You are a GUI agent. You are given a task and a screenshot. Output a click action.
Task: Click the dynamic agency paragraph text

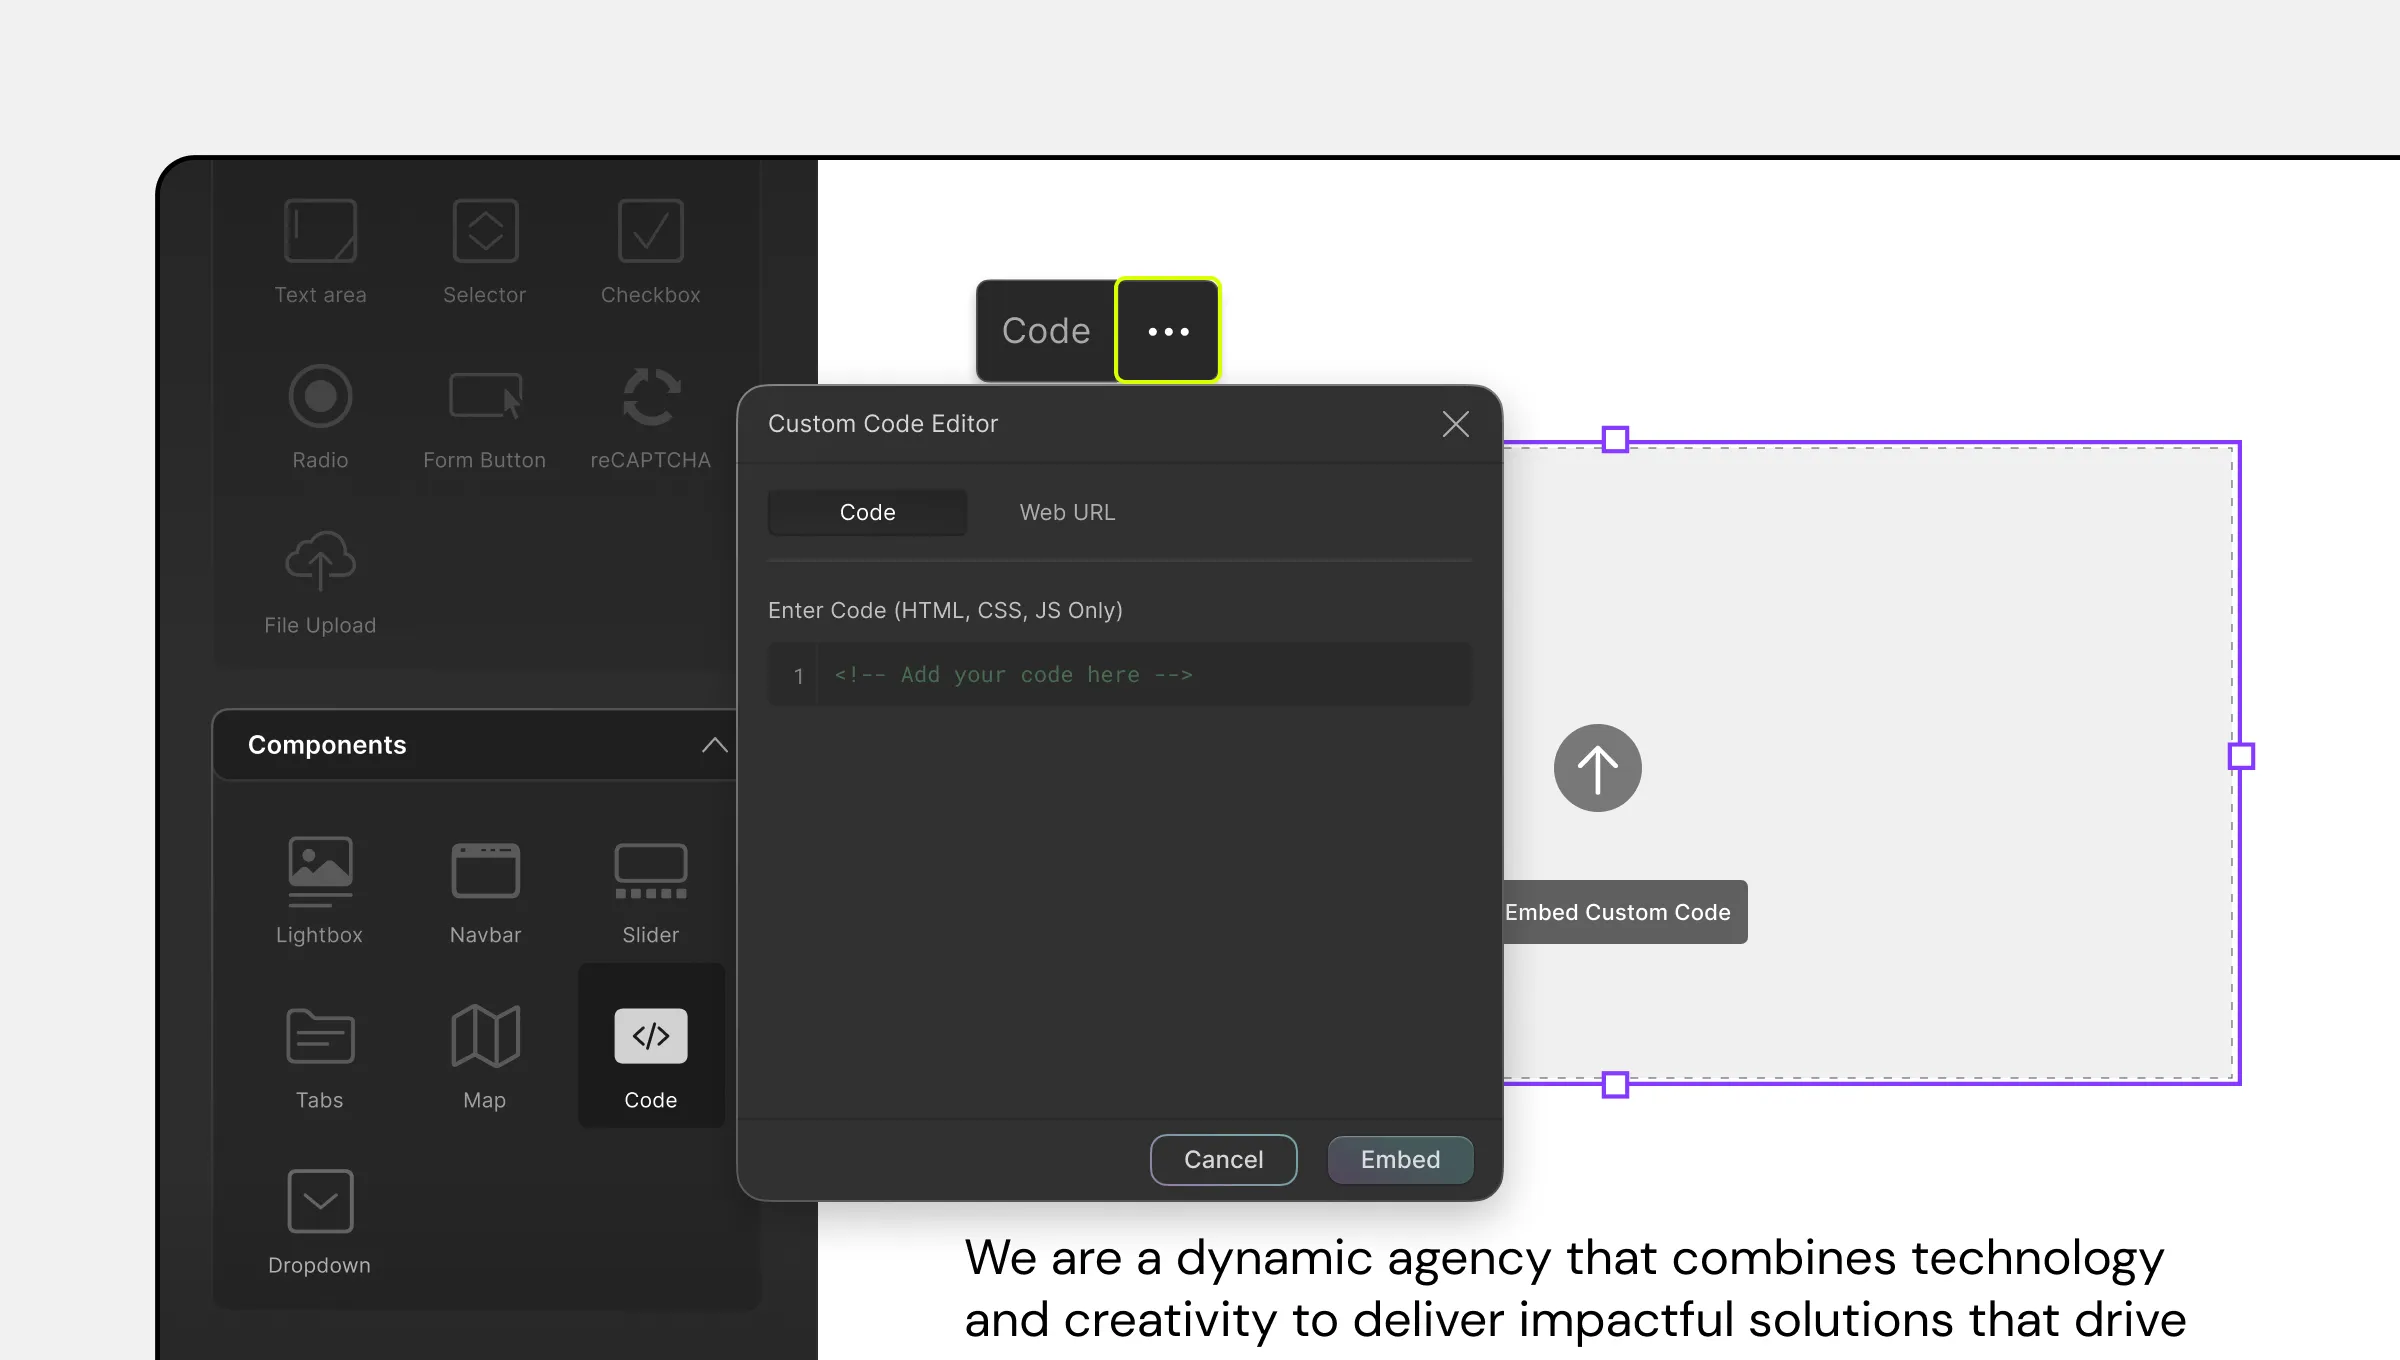1575,1289
